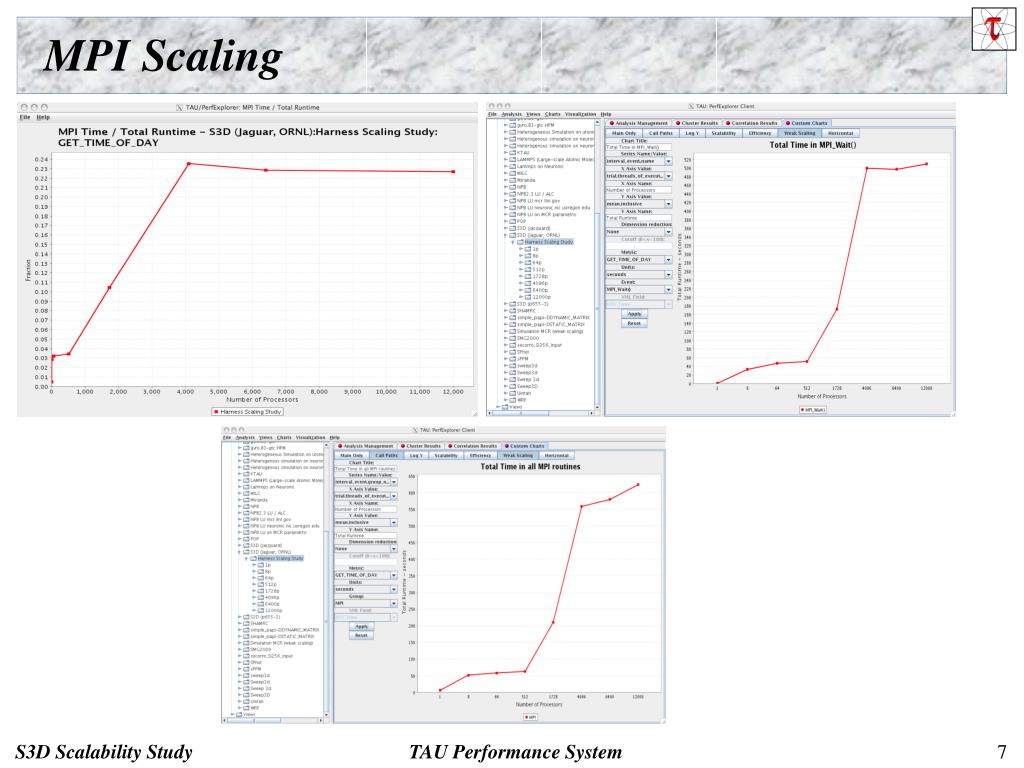Image resolution: width=1024 pixels, height=768 pixels.
Task: Toggle Horizontal in MPI_Wait window
Action: tap(840, 133)
